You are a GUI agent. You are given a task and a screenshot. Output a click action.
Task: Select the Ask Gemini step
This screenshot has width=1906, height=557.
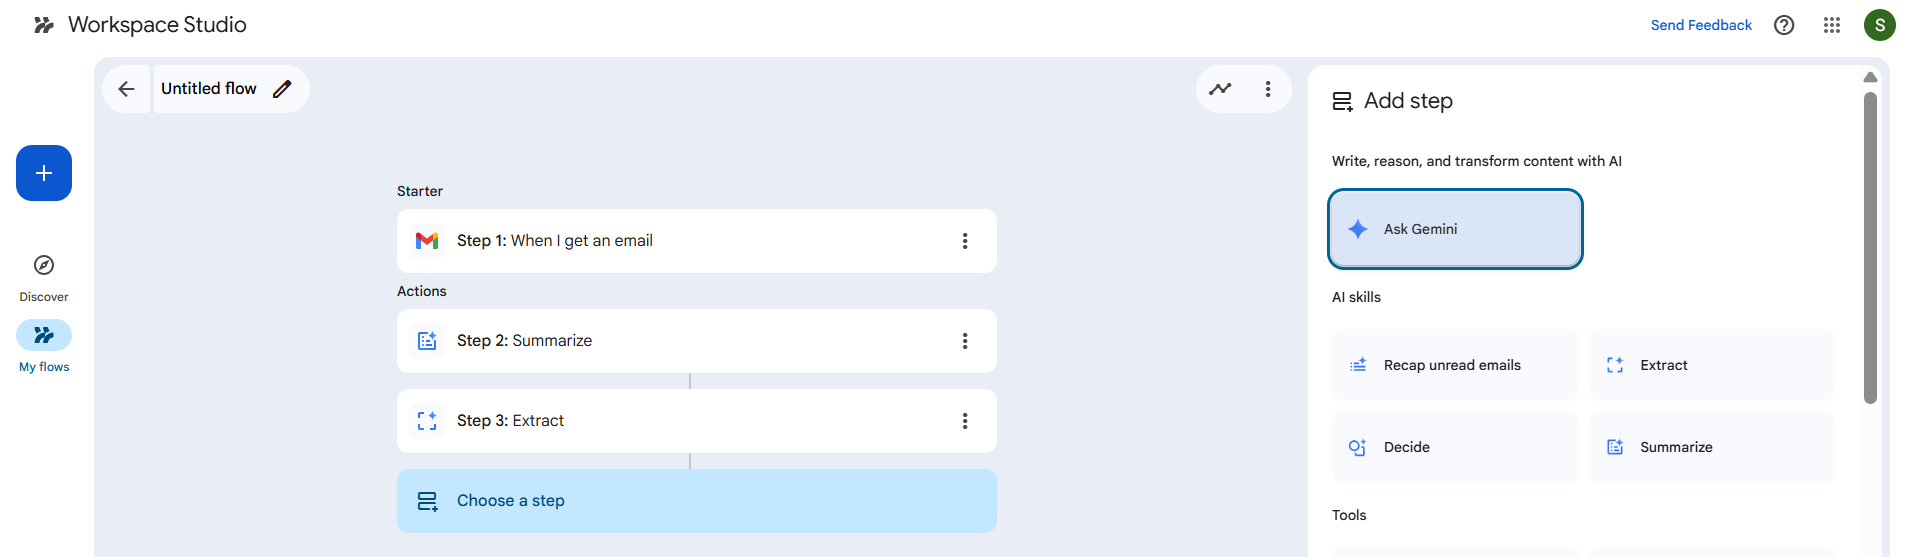coord(1454,229)
